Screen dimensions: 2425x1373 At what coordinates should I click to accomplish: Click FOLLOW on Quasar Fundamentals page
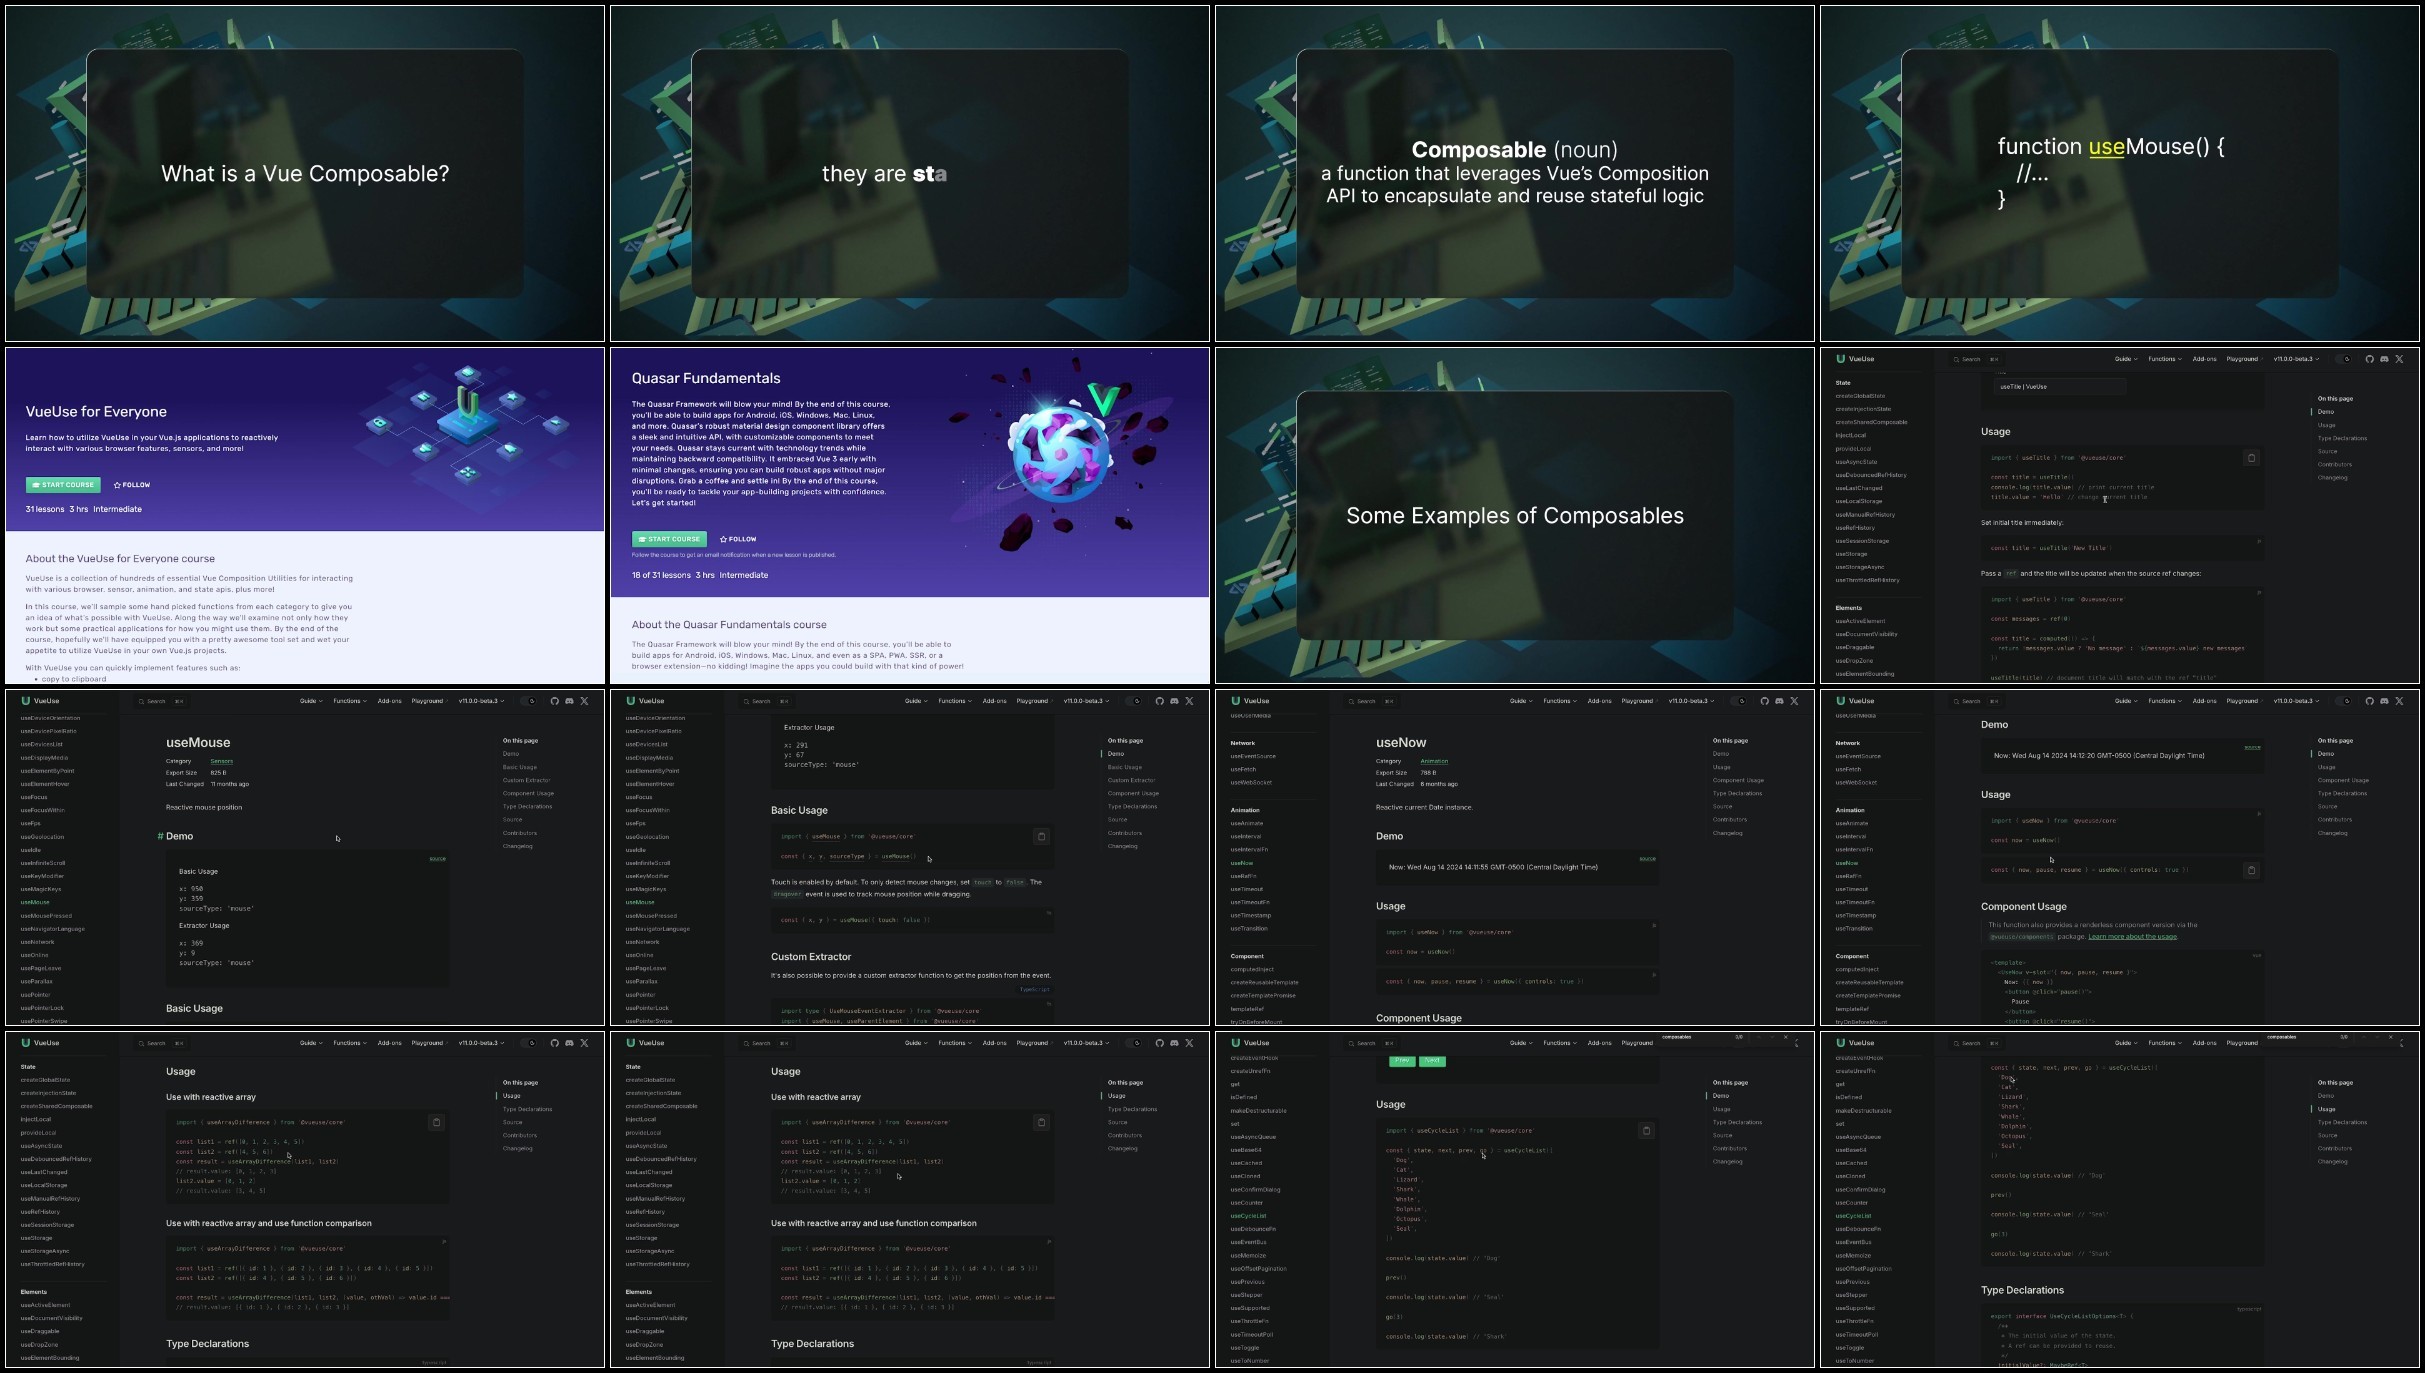738,539
